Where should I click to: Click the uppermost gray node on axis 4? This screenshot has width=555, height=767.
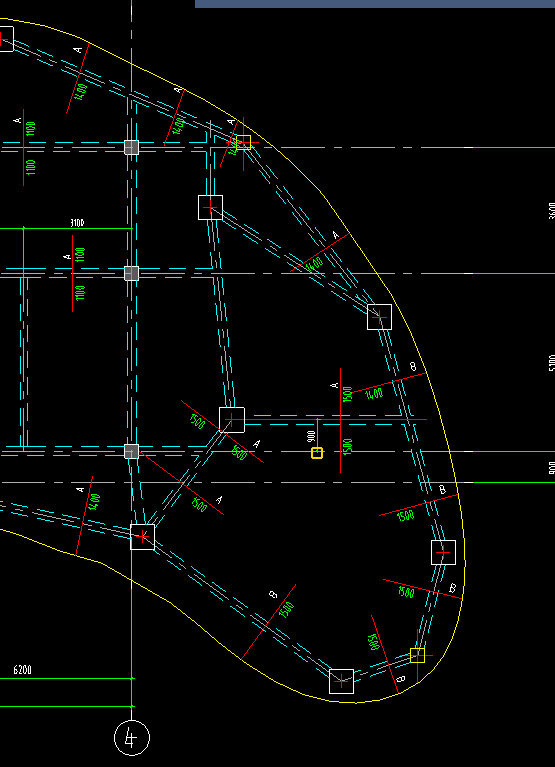(x=131, y=147)
